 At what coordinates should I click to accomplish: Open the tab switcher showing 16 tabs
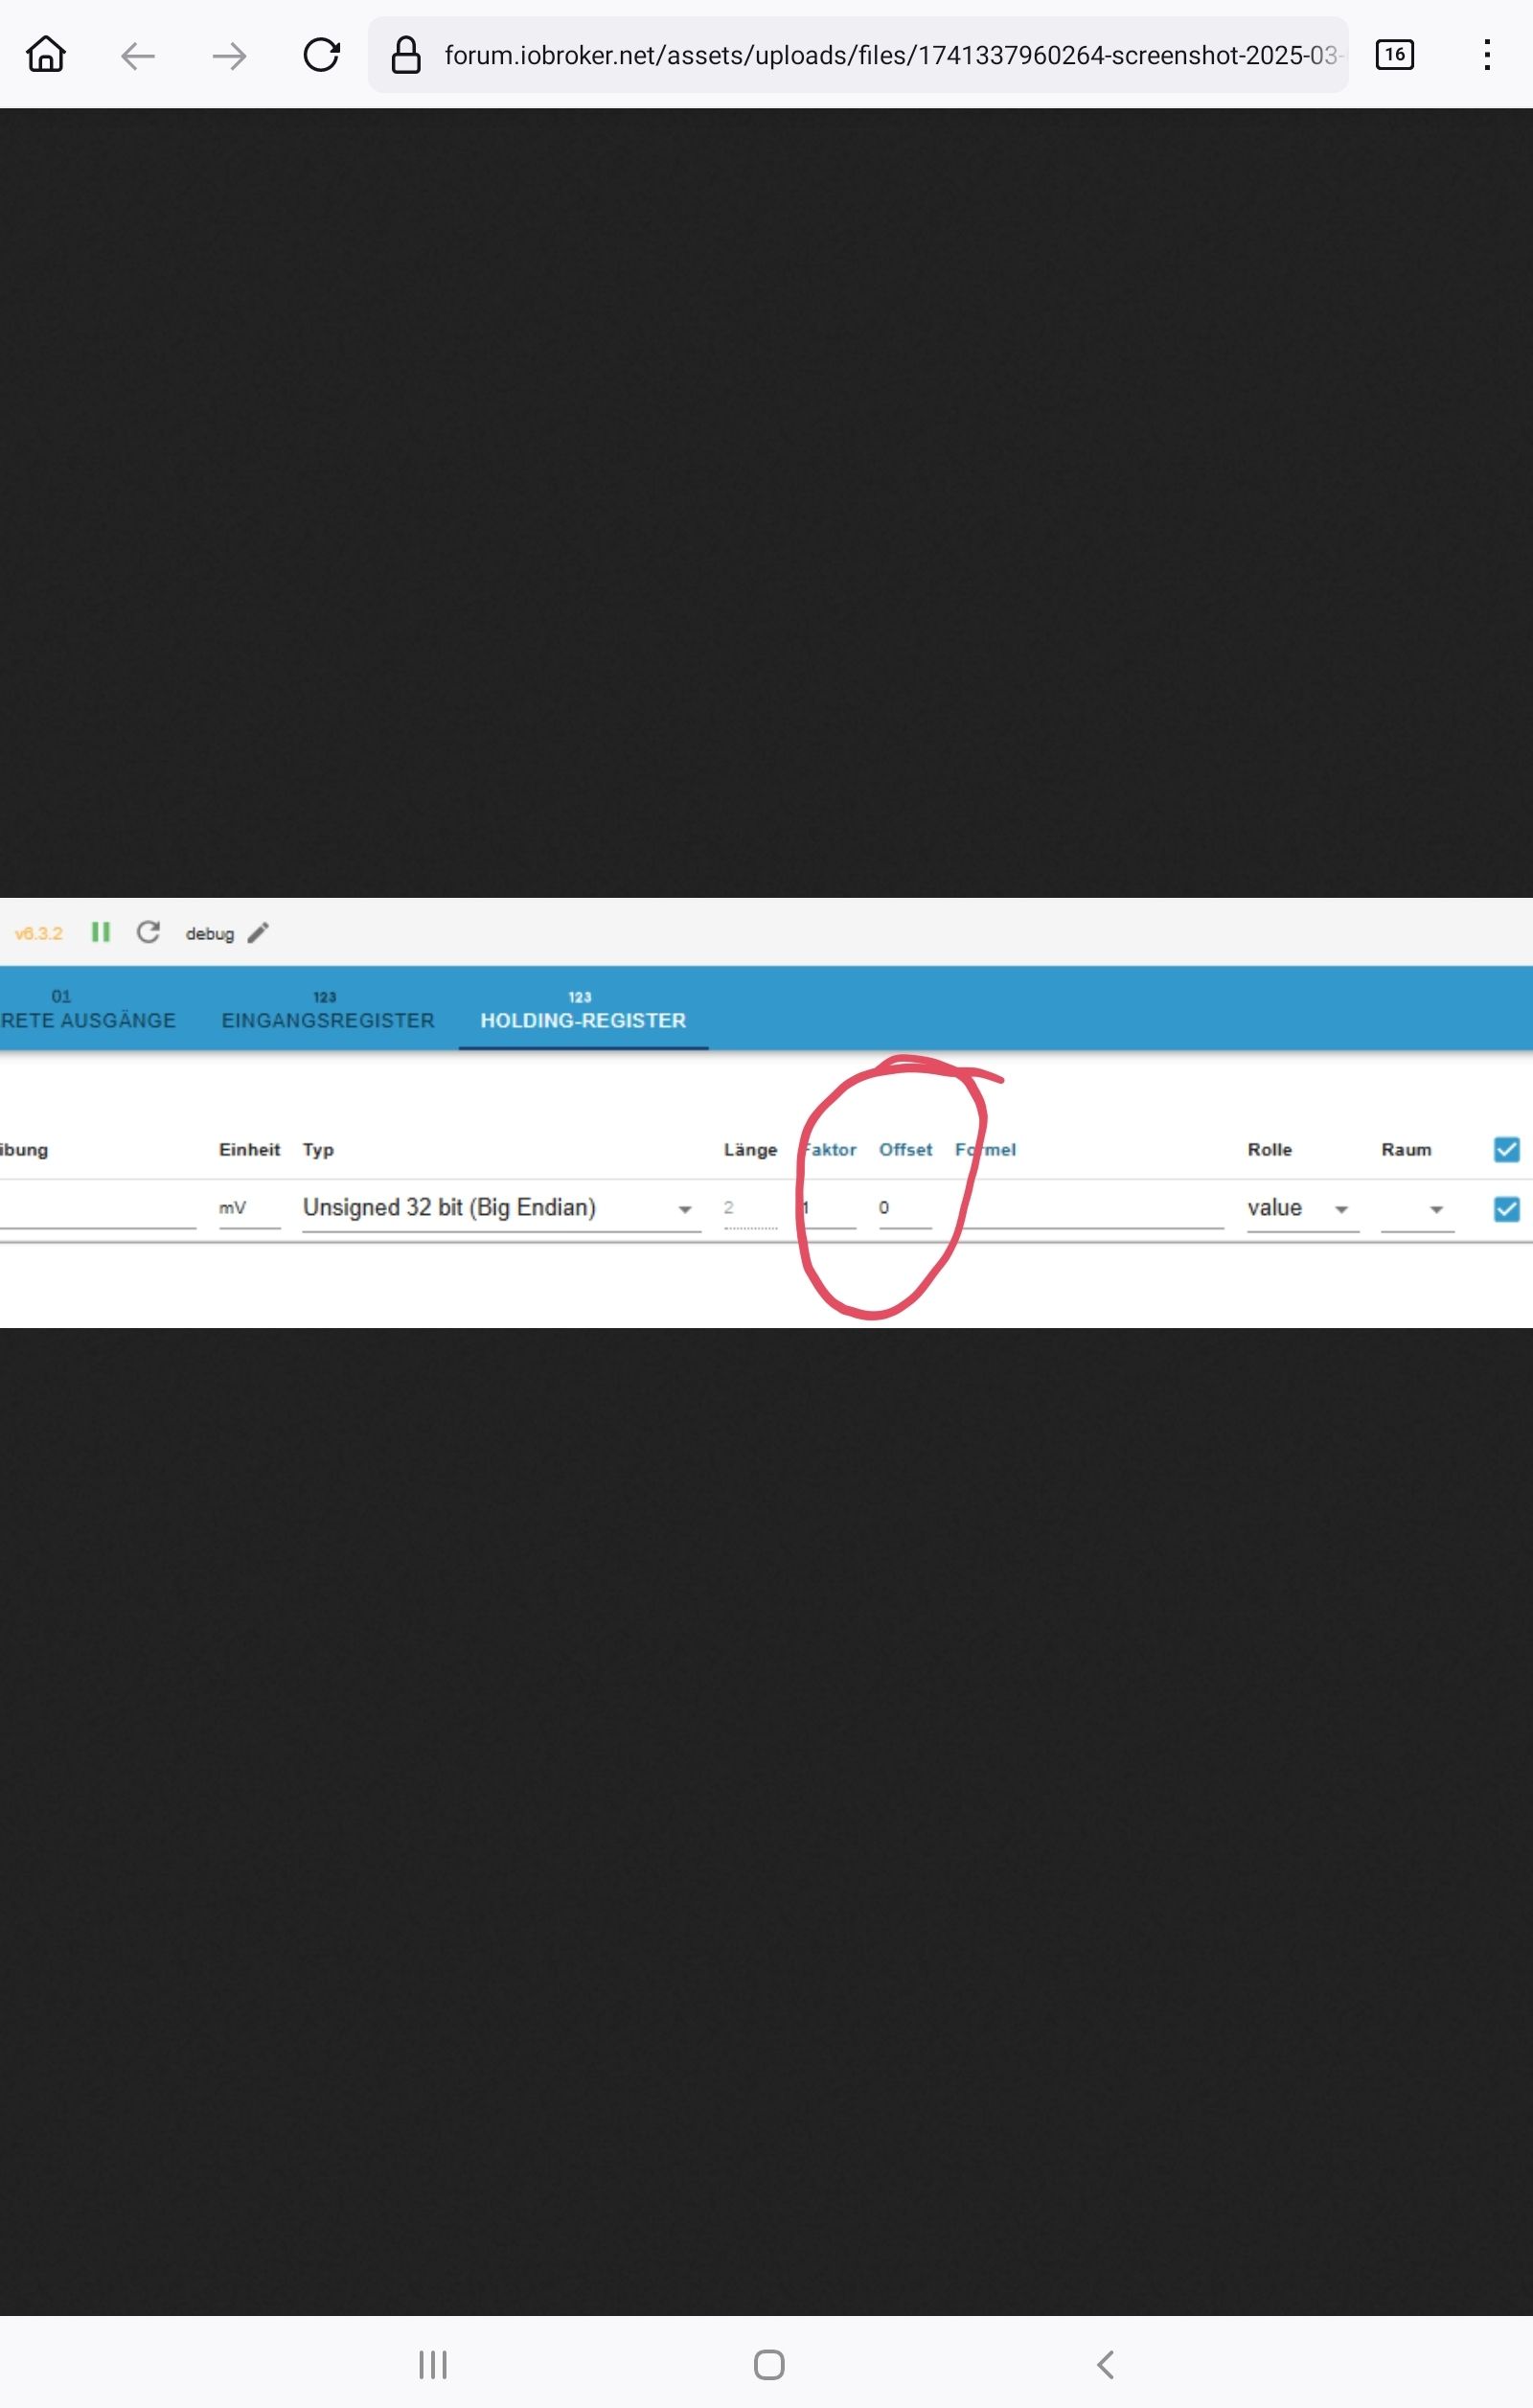point(1394,54)
